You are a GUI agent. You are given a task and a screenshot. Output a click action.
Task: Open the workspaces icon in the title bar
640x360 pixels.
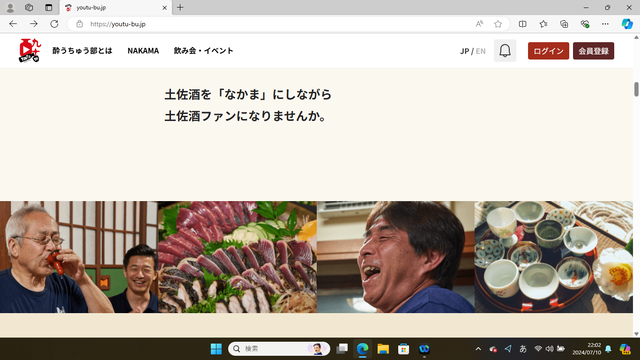point(29,7)
